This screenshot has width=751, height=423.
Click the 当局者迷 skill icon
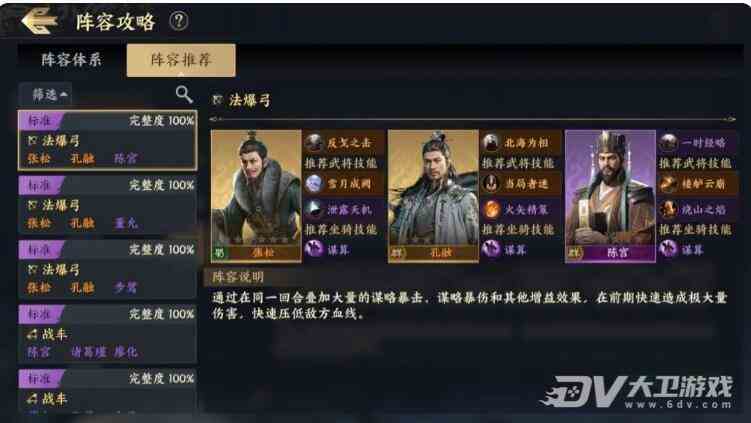coord(491,183)
